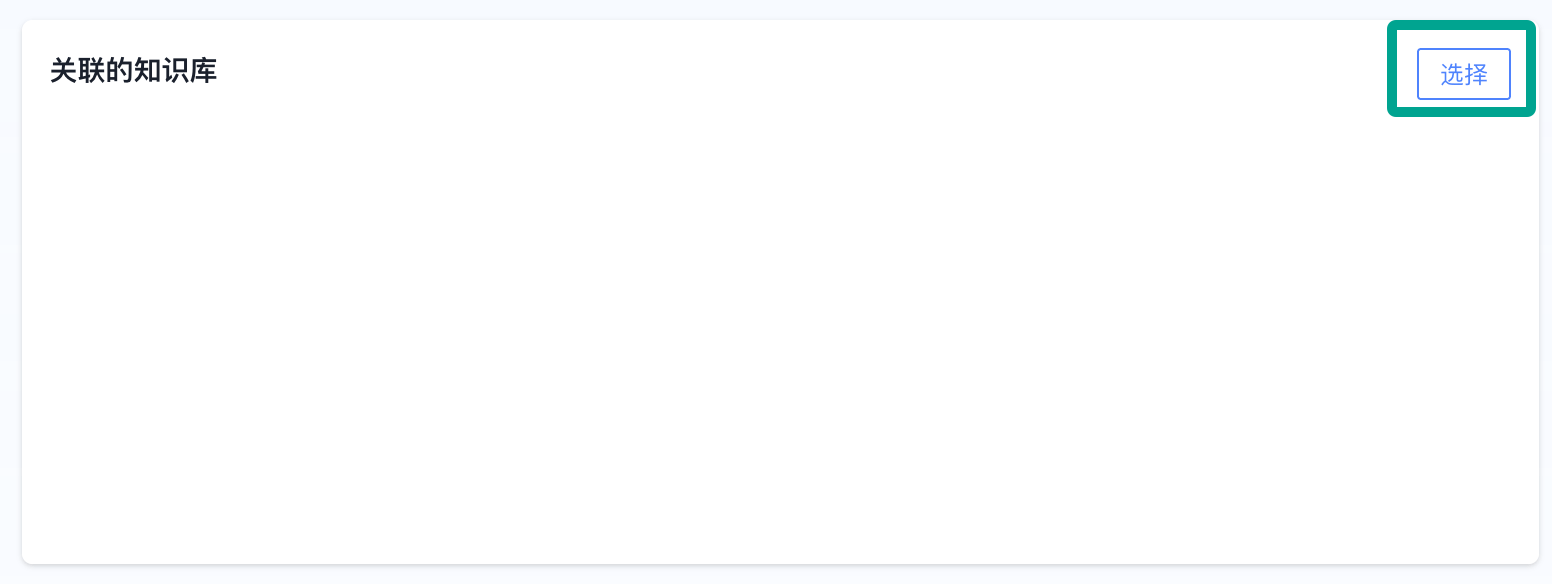Image resolution: width=1552 pixels, height=584 pixels.
Task: Tap the blue-outlined 选择 button
Action: tap(1463, 74)
